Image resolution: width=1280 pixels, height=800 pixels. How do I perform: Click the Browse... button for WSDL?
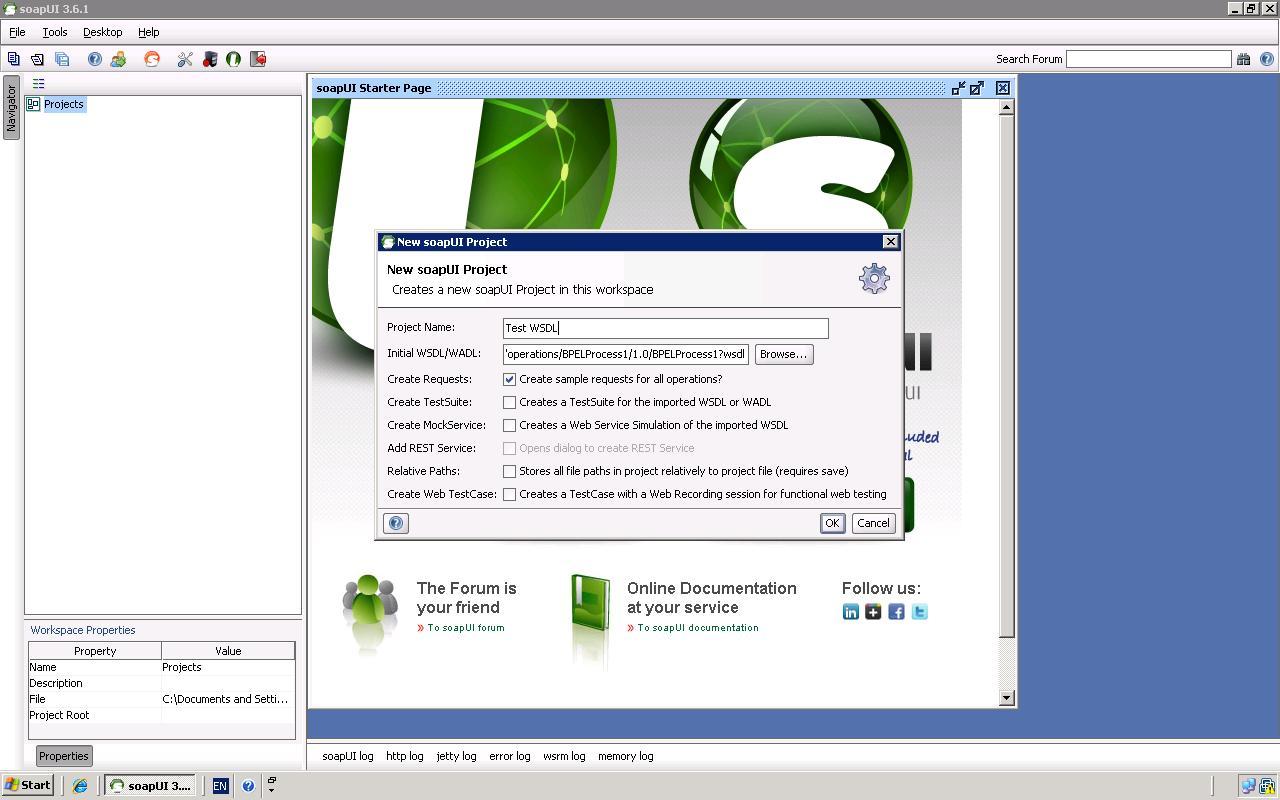783,354
